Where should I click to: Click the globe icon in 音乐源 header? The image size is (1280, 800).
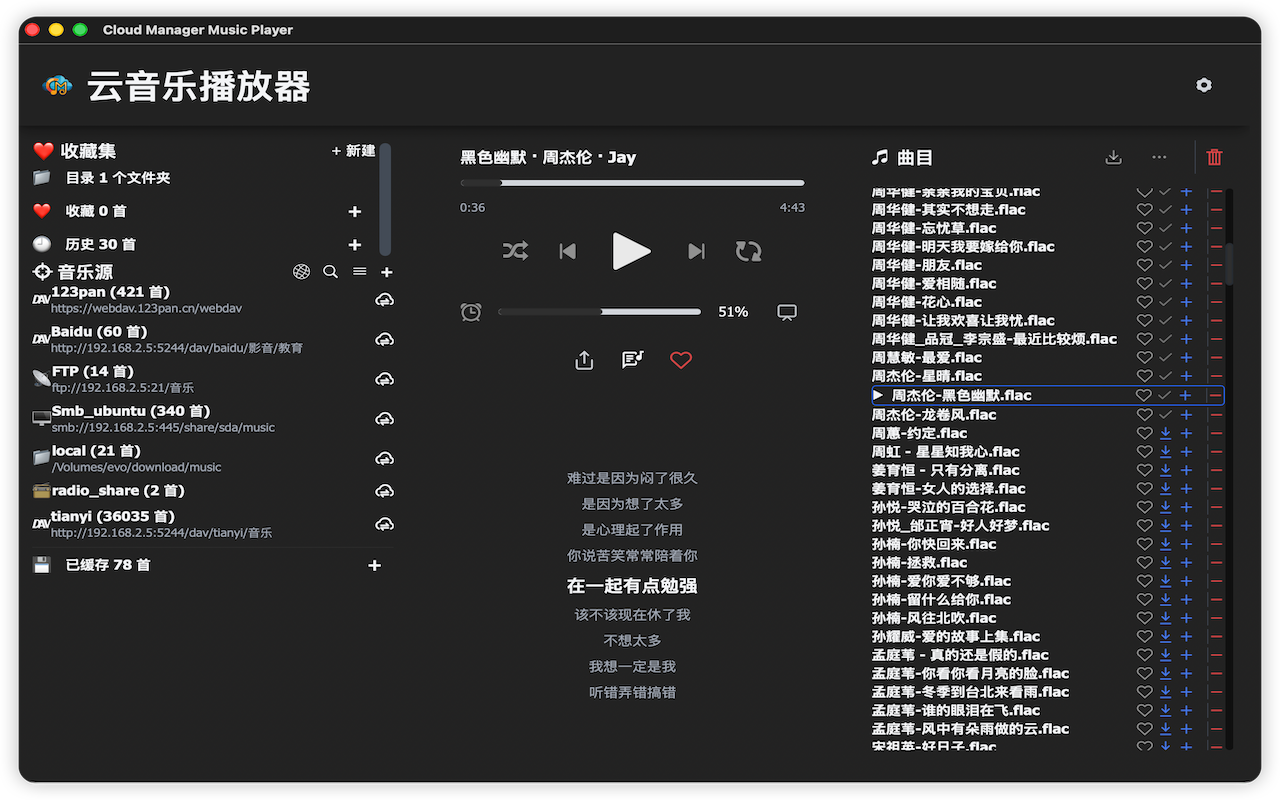(301, 272)
